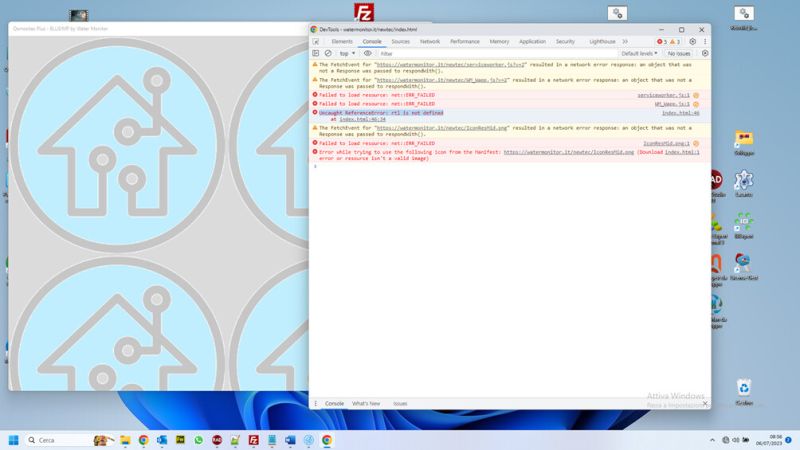
Task: Show hidden system tray icons chevron
Action: (712, 440)
